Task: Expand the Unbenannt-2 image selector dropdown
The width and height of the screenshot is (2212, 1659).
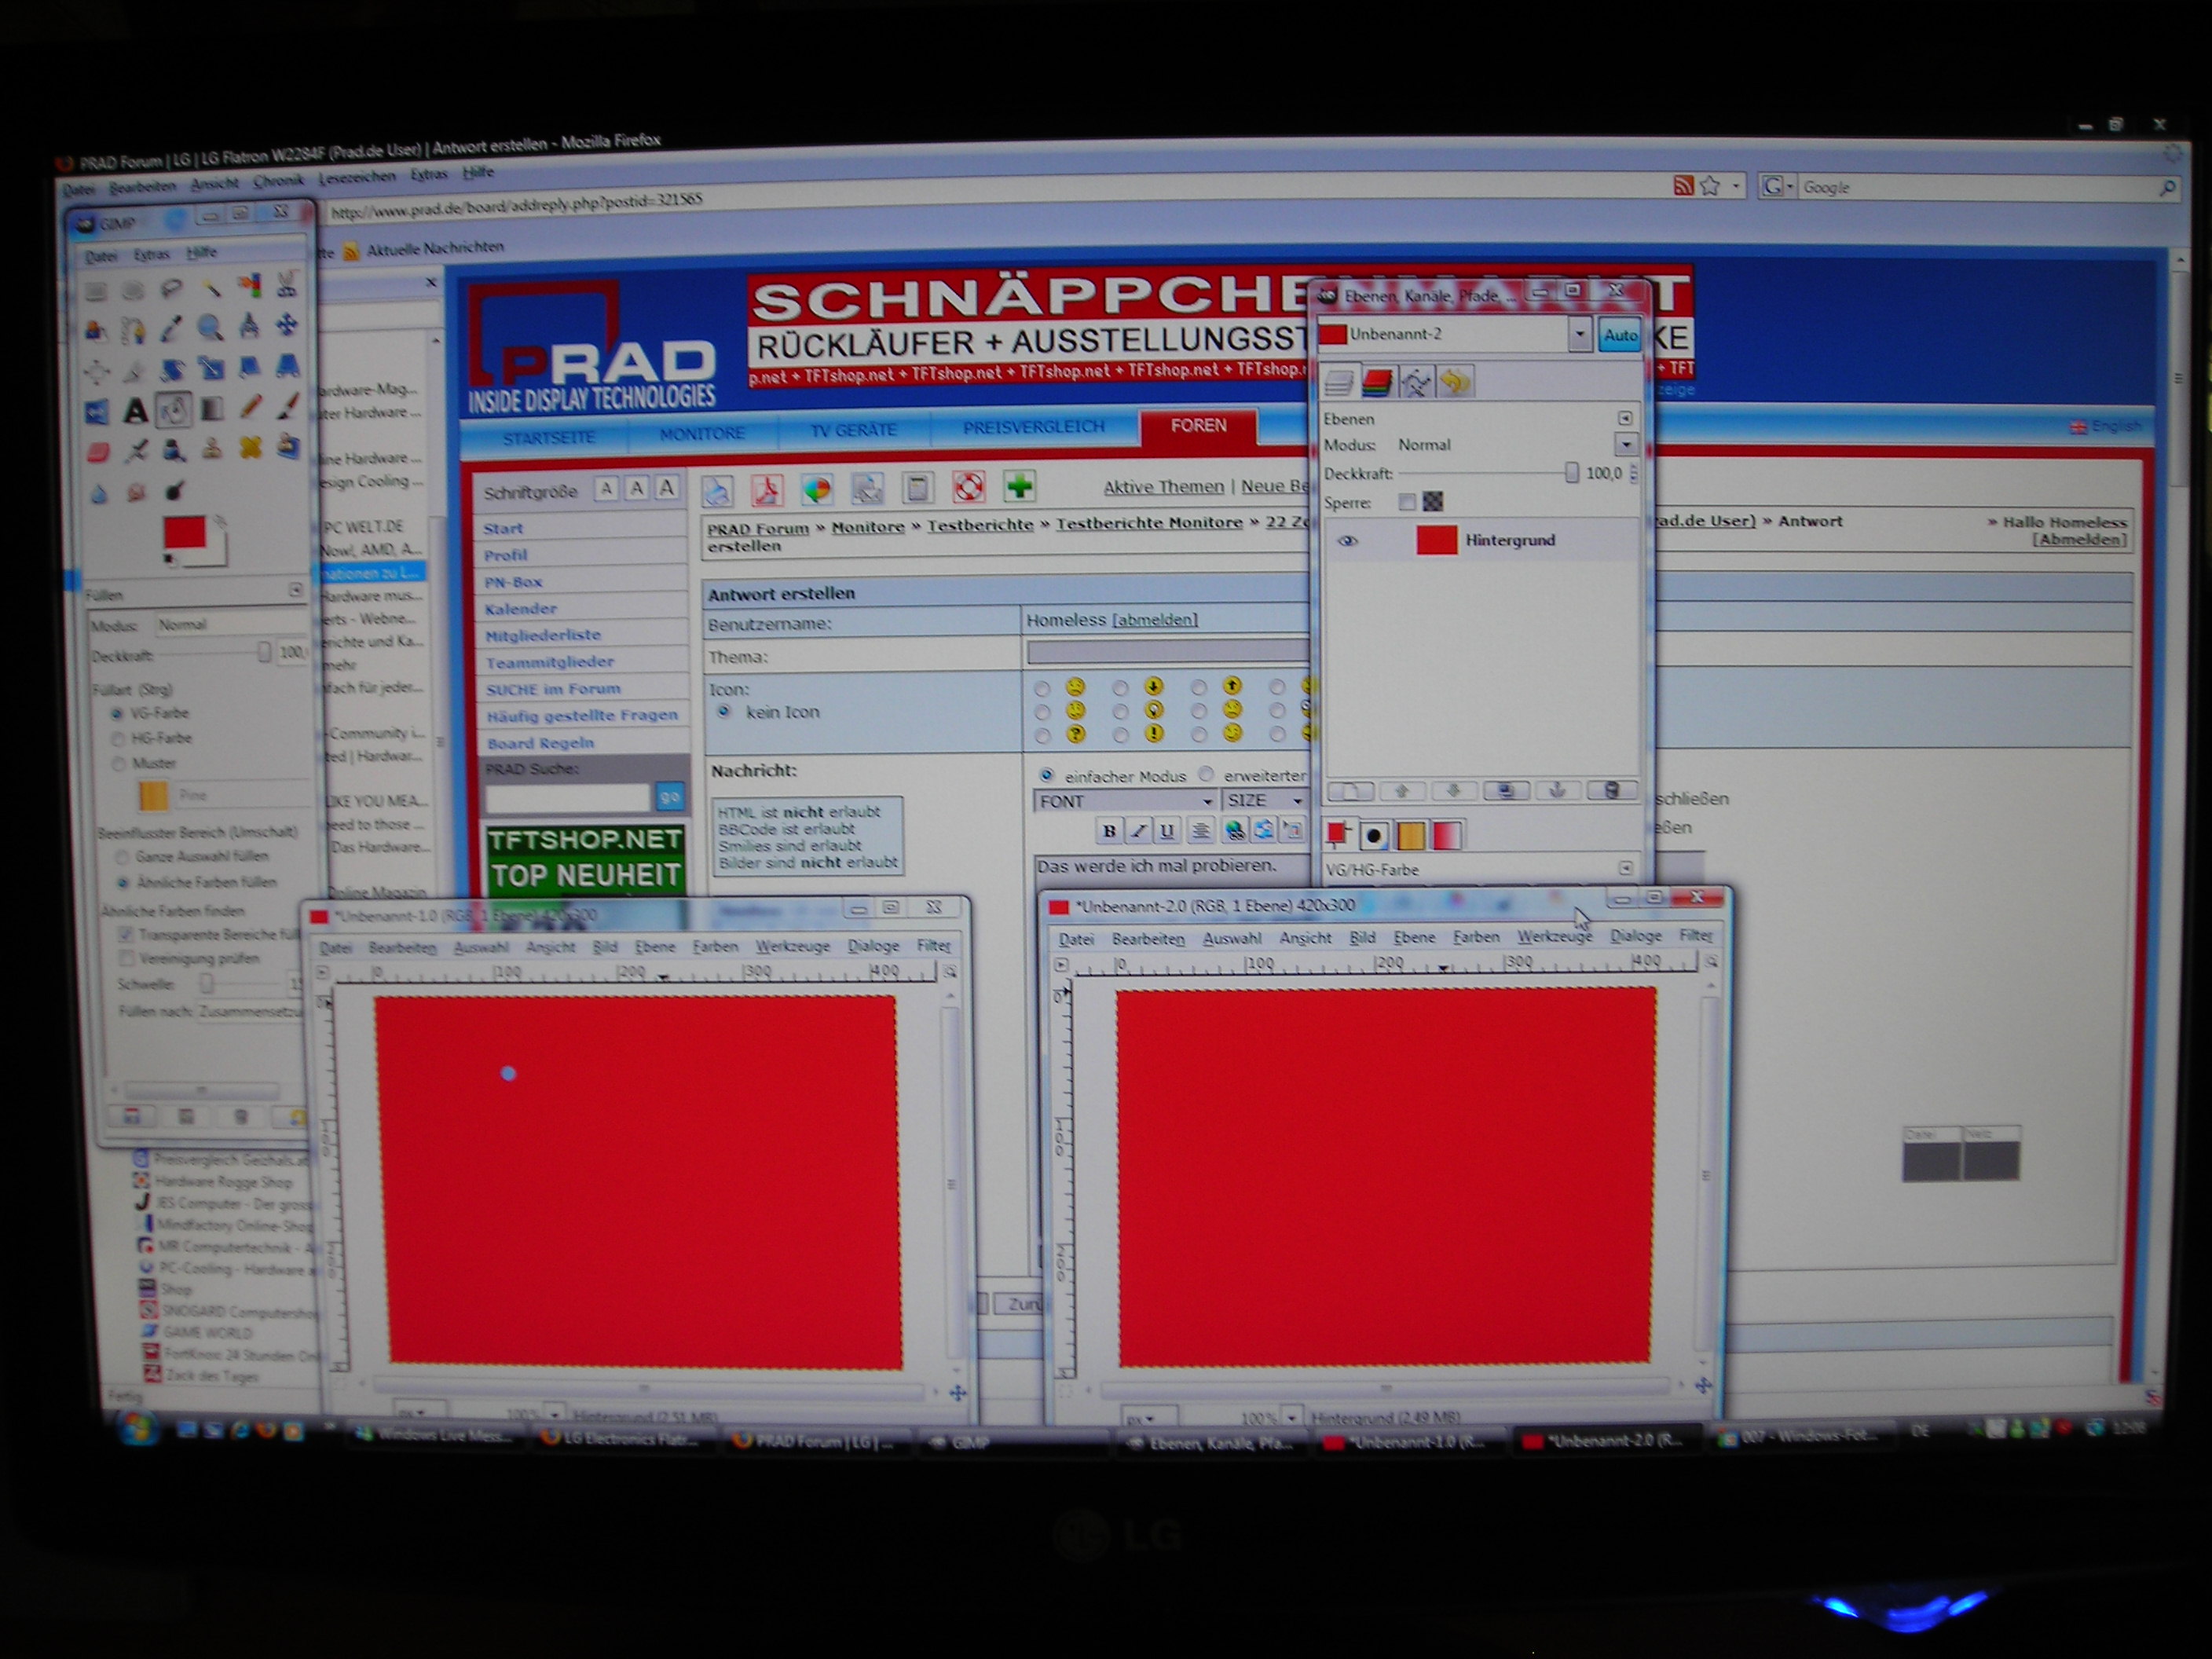Action: (1579, 334)
